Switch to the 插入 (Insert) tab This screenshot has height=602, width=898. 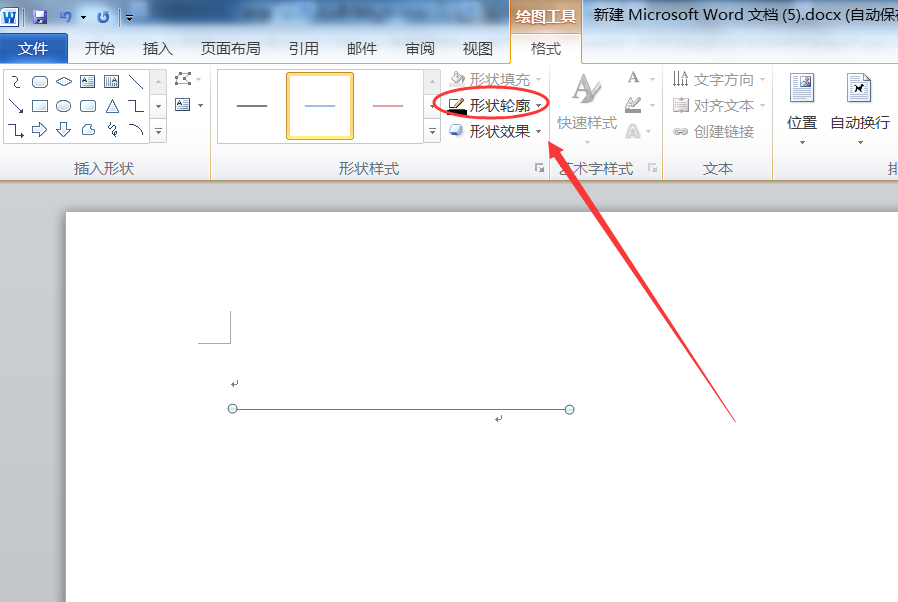[157, 48]
